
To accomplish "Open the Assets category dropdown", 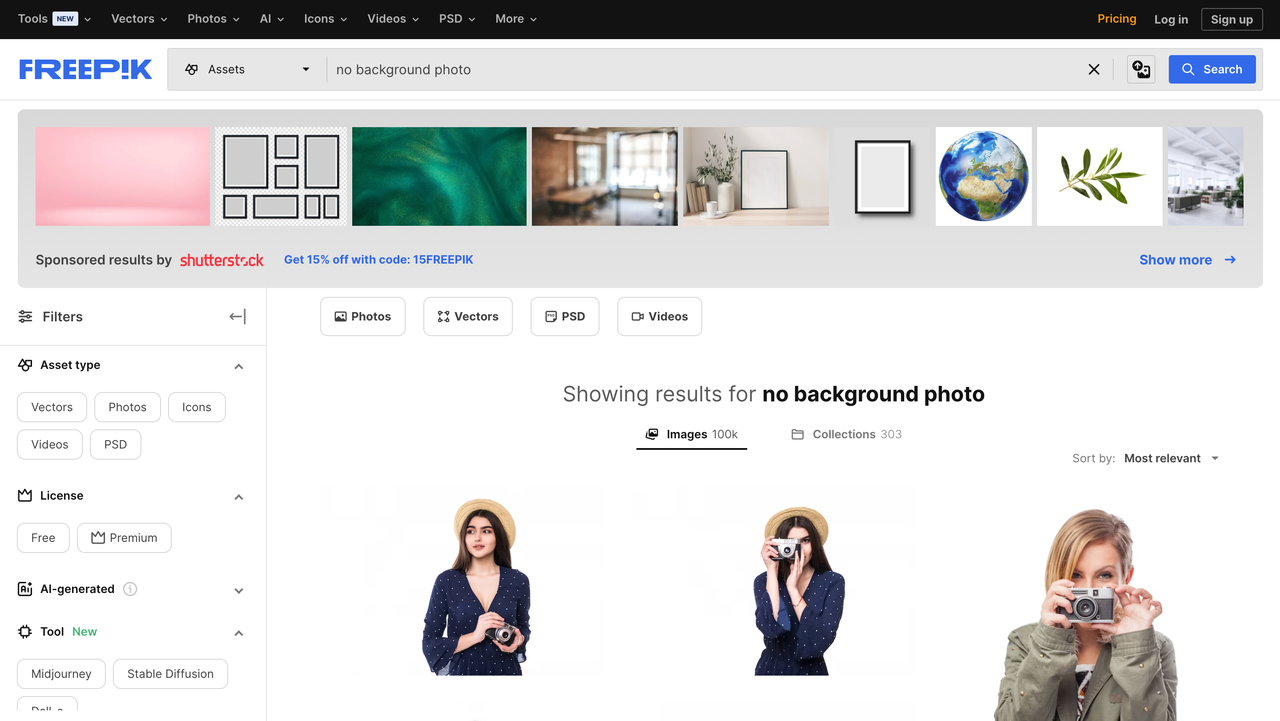I will 247,69.
